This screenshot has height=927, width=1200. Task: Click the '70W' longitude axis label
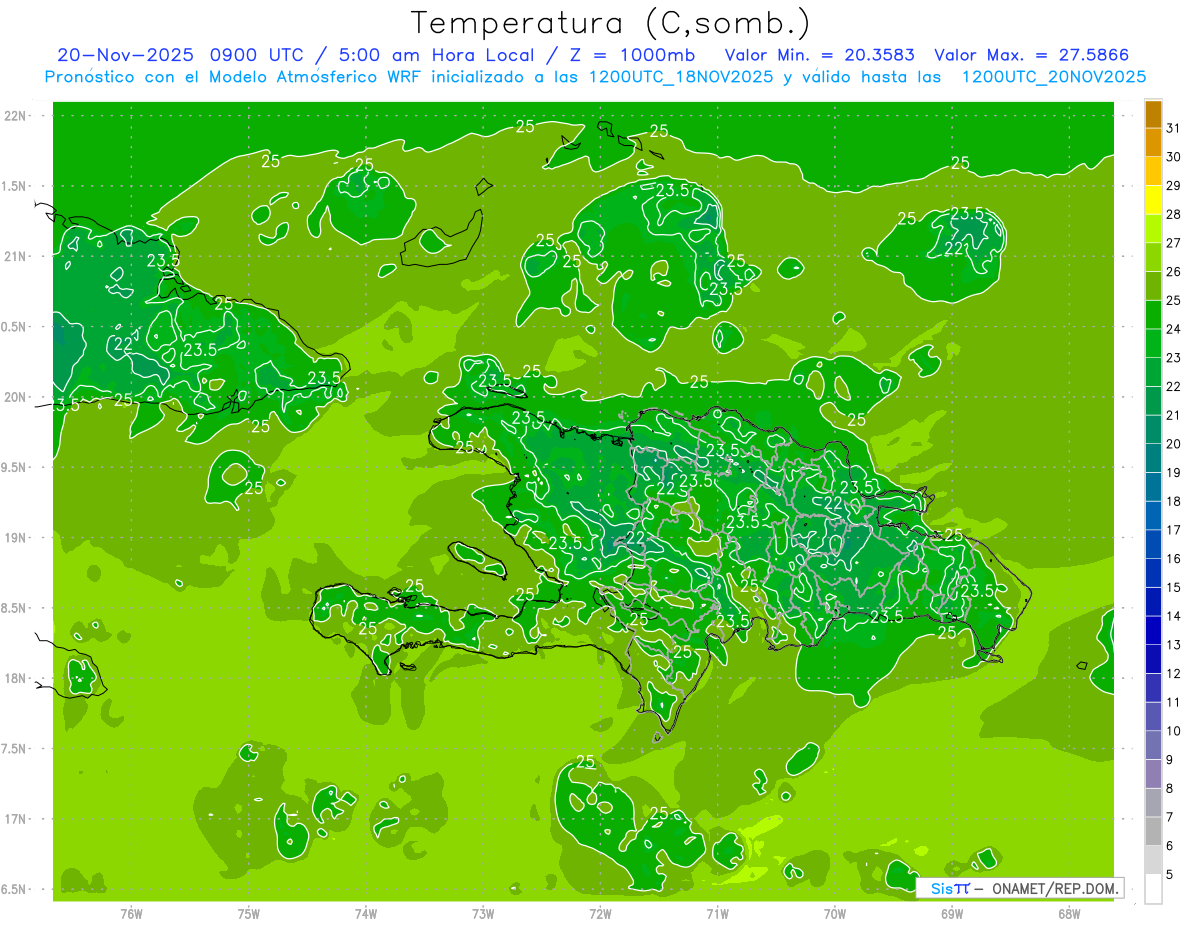pyautogui.click(x=835, y=914)
